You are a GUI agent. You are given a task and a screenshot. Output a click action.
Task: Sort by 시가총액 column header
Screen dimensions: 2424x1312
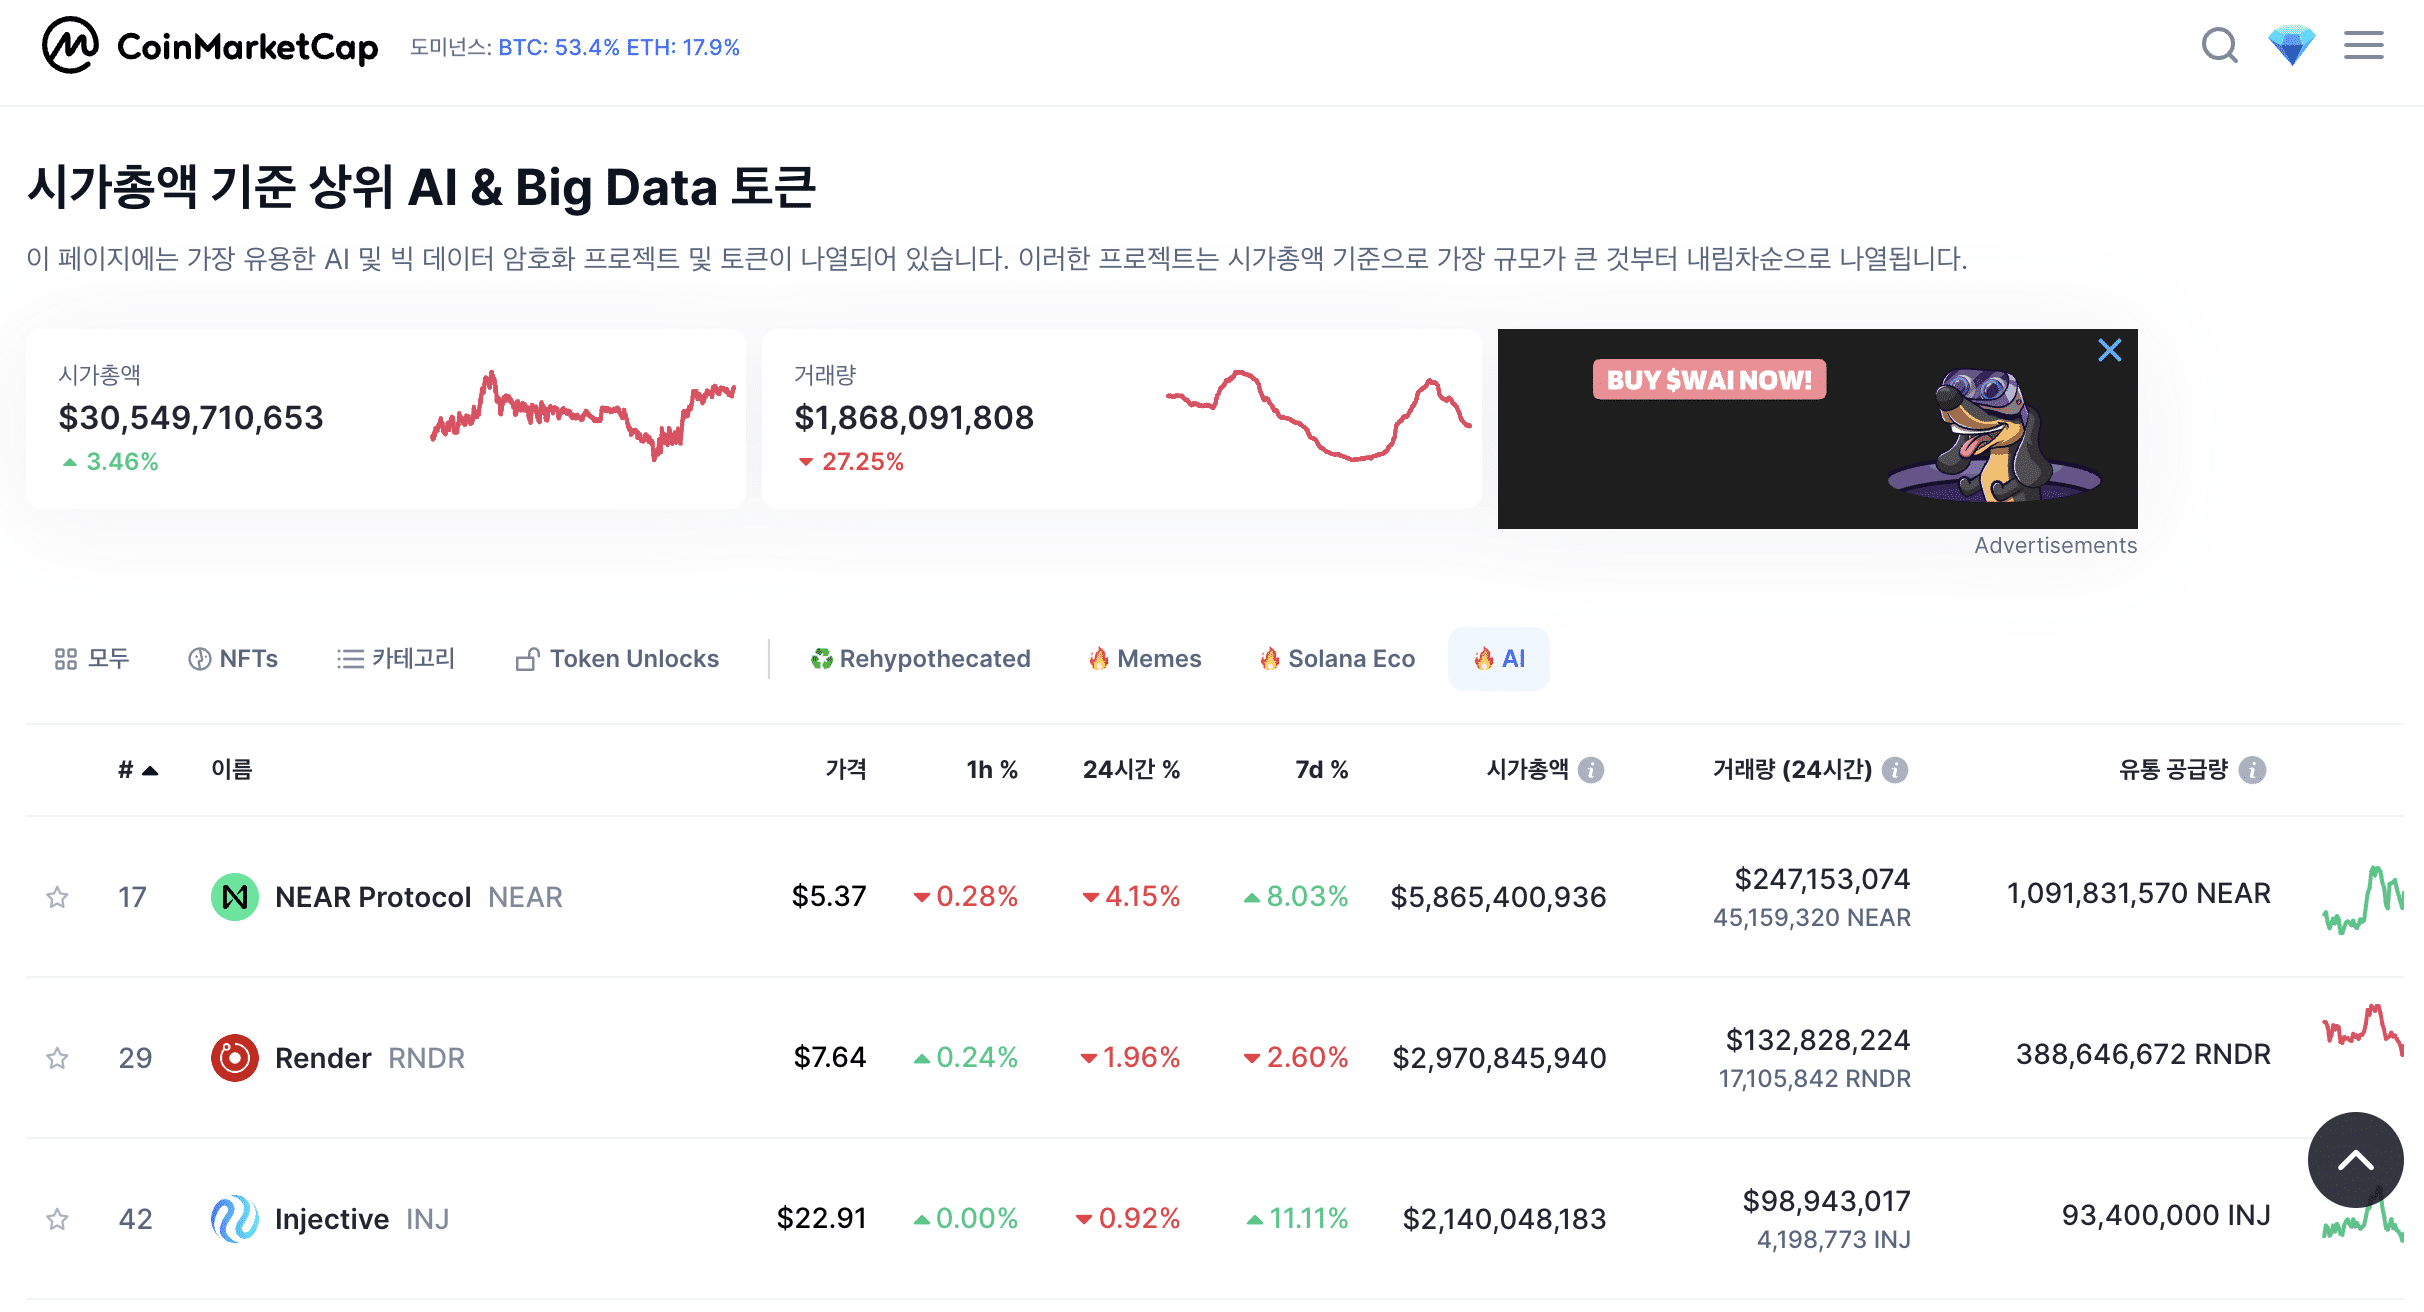1528,770
